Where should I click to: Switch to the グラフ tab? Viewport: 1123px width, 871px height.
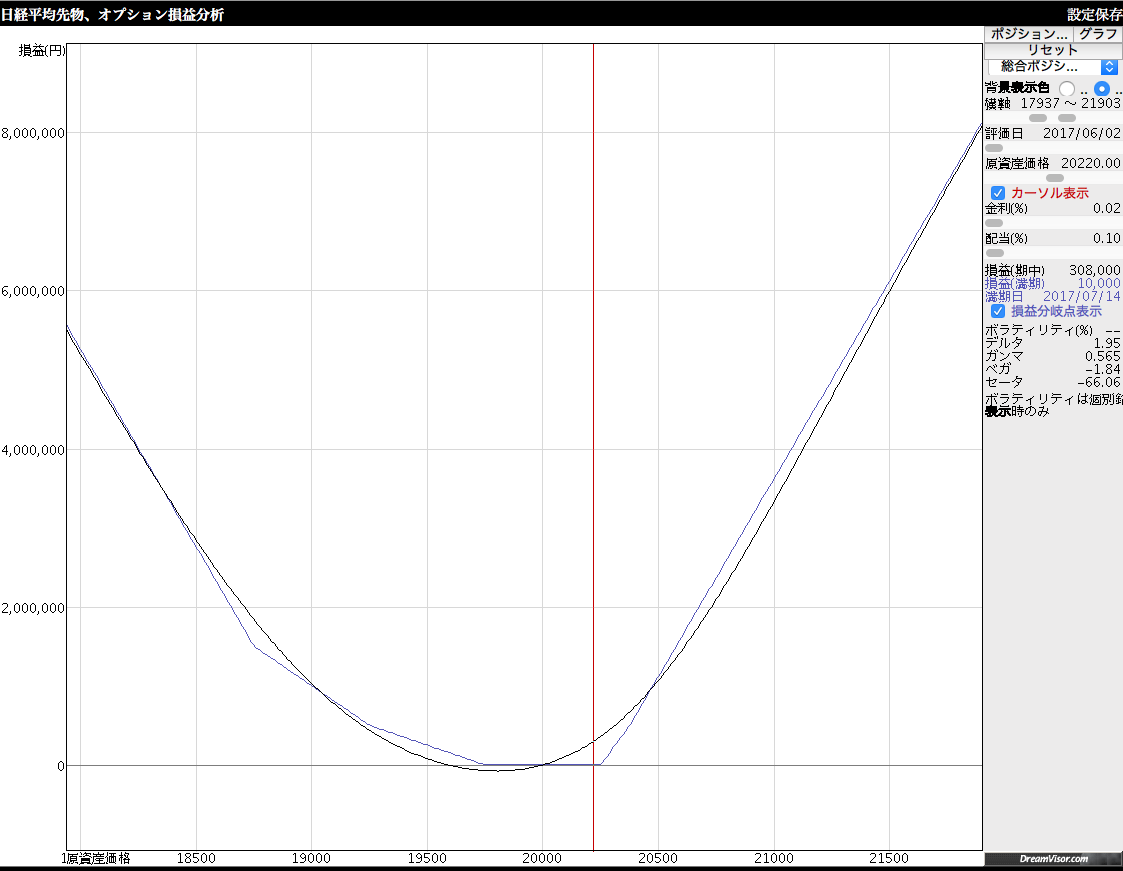[x=1098, y=33]
